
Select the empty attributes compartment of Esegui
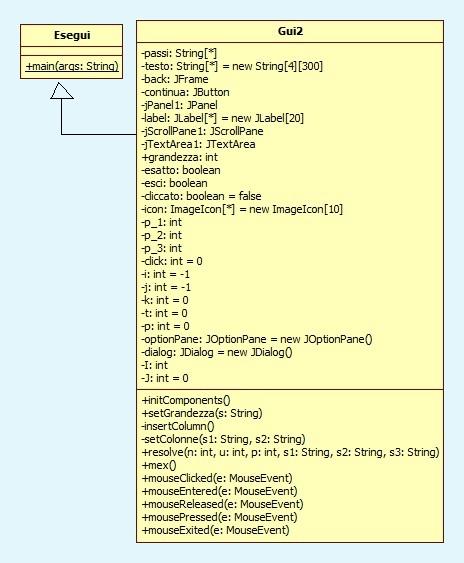click(71, 51)
